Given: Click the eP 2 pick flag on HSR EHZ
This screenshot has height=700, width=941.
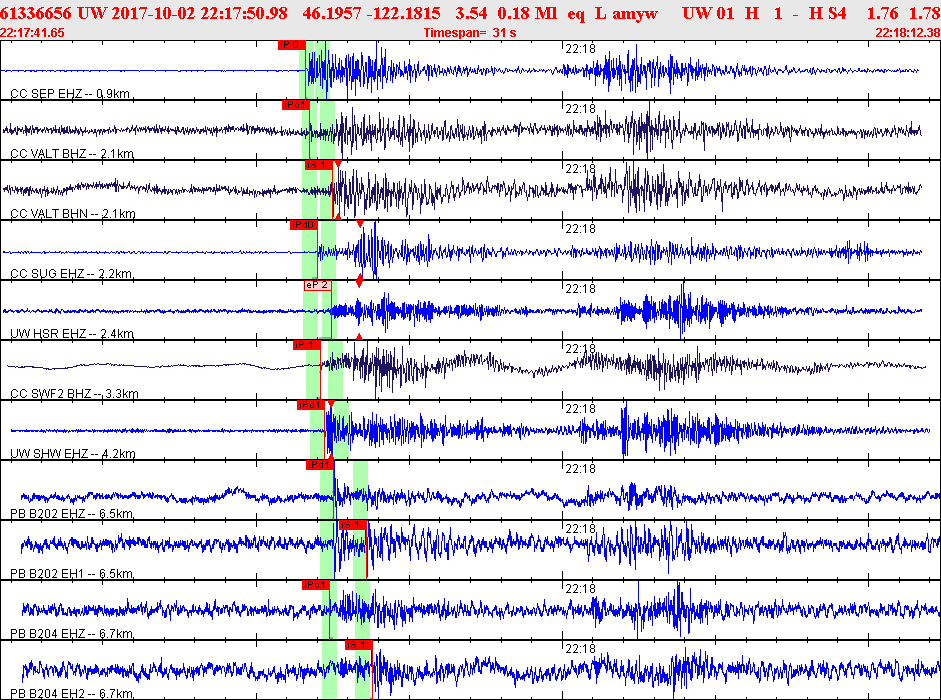Looking at the screenshot, I should (x=317, y=285).
